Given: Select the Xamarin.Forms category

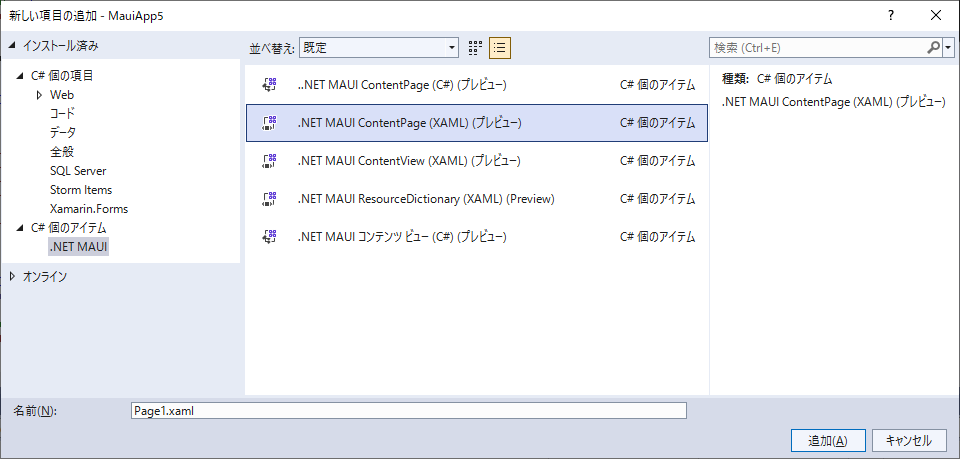Looking at the screenshot, I should click(89, 209).
